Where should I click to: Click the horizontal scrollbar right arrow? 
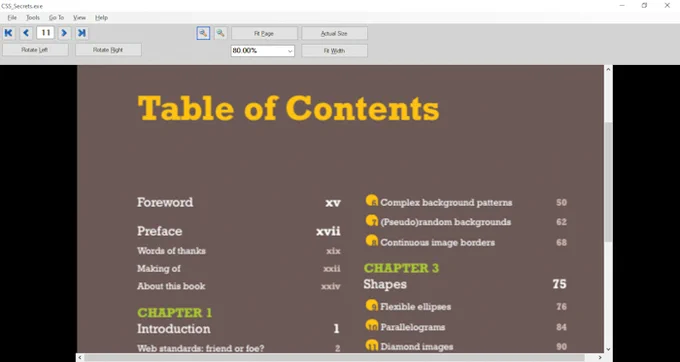600,358
